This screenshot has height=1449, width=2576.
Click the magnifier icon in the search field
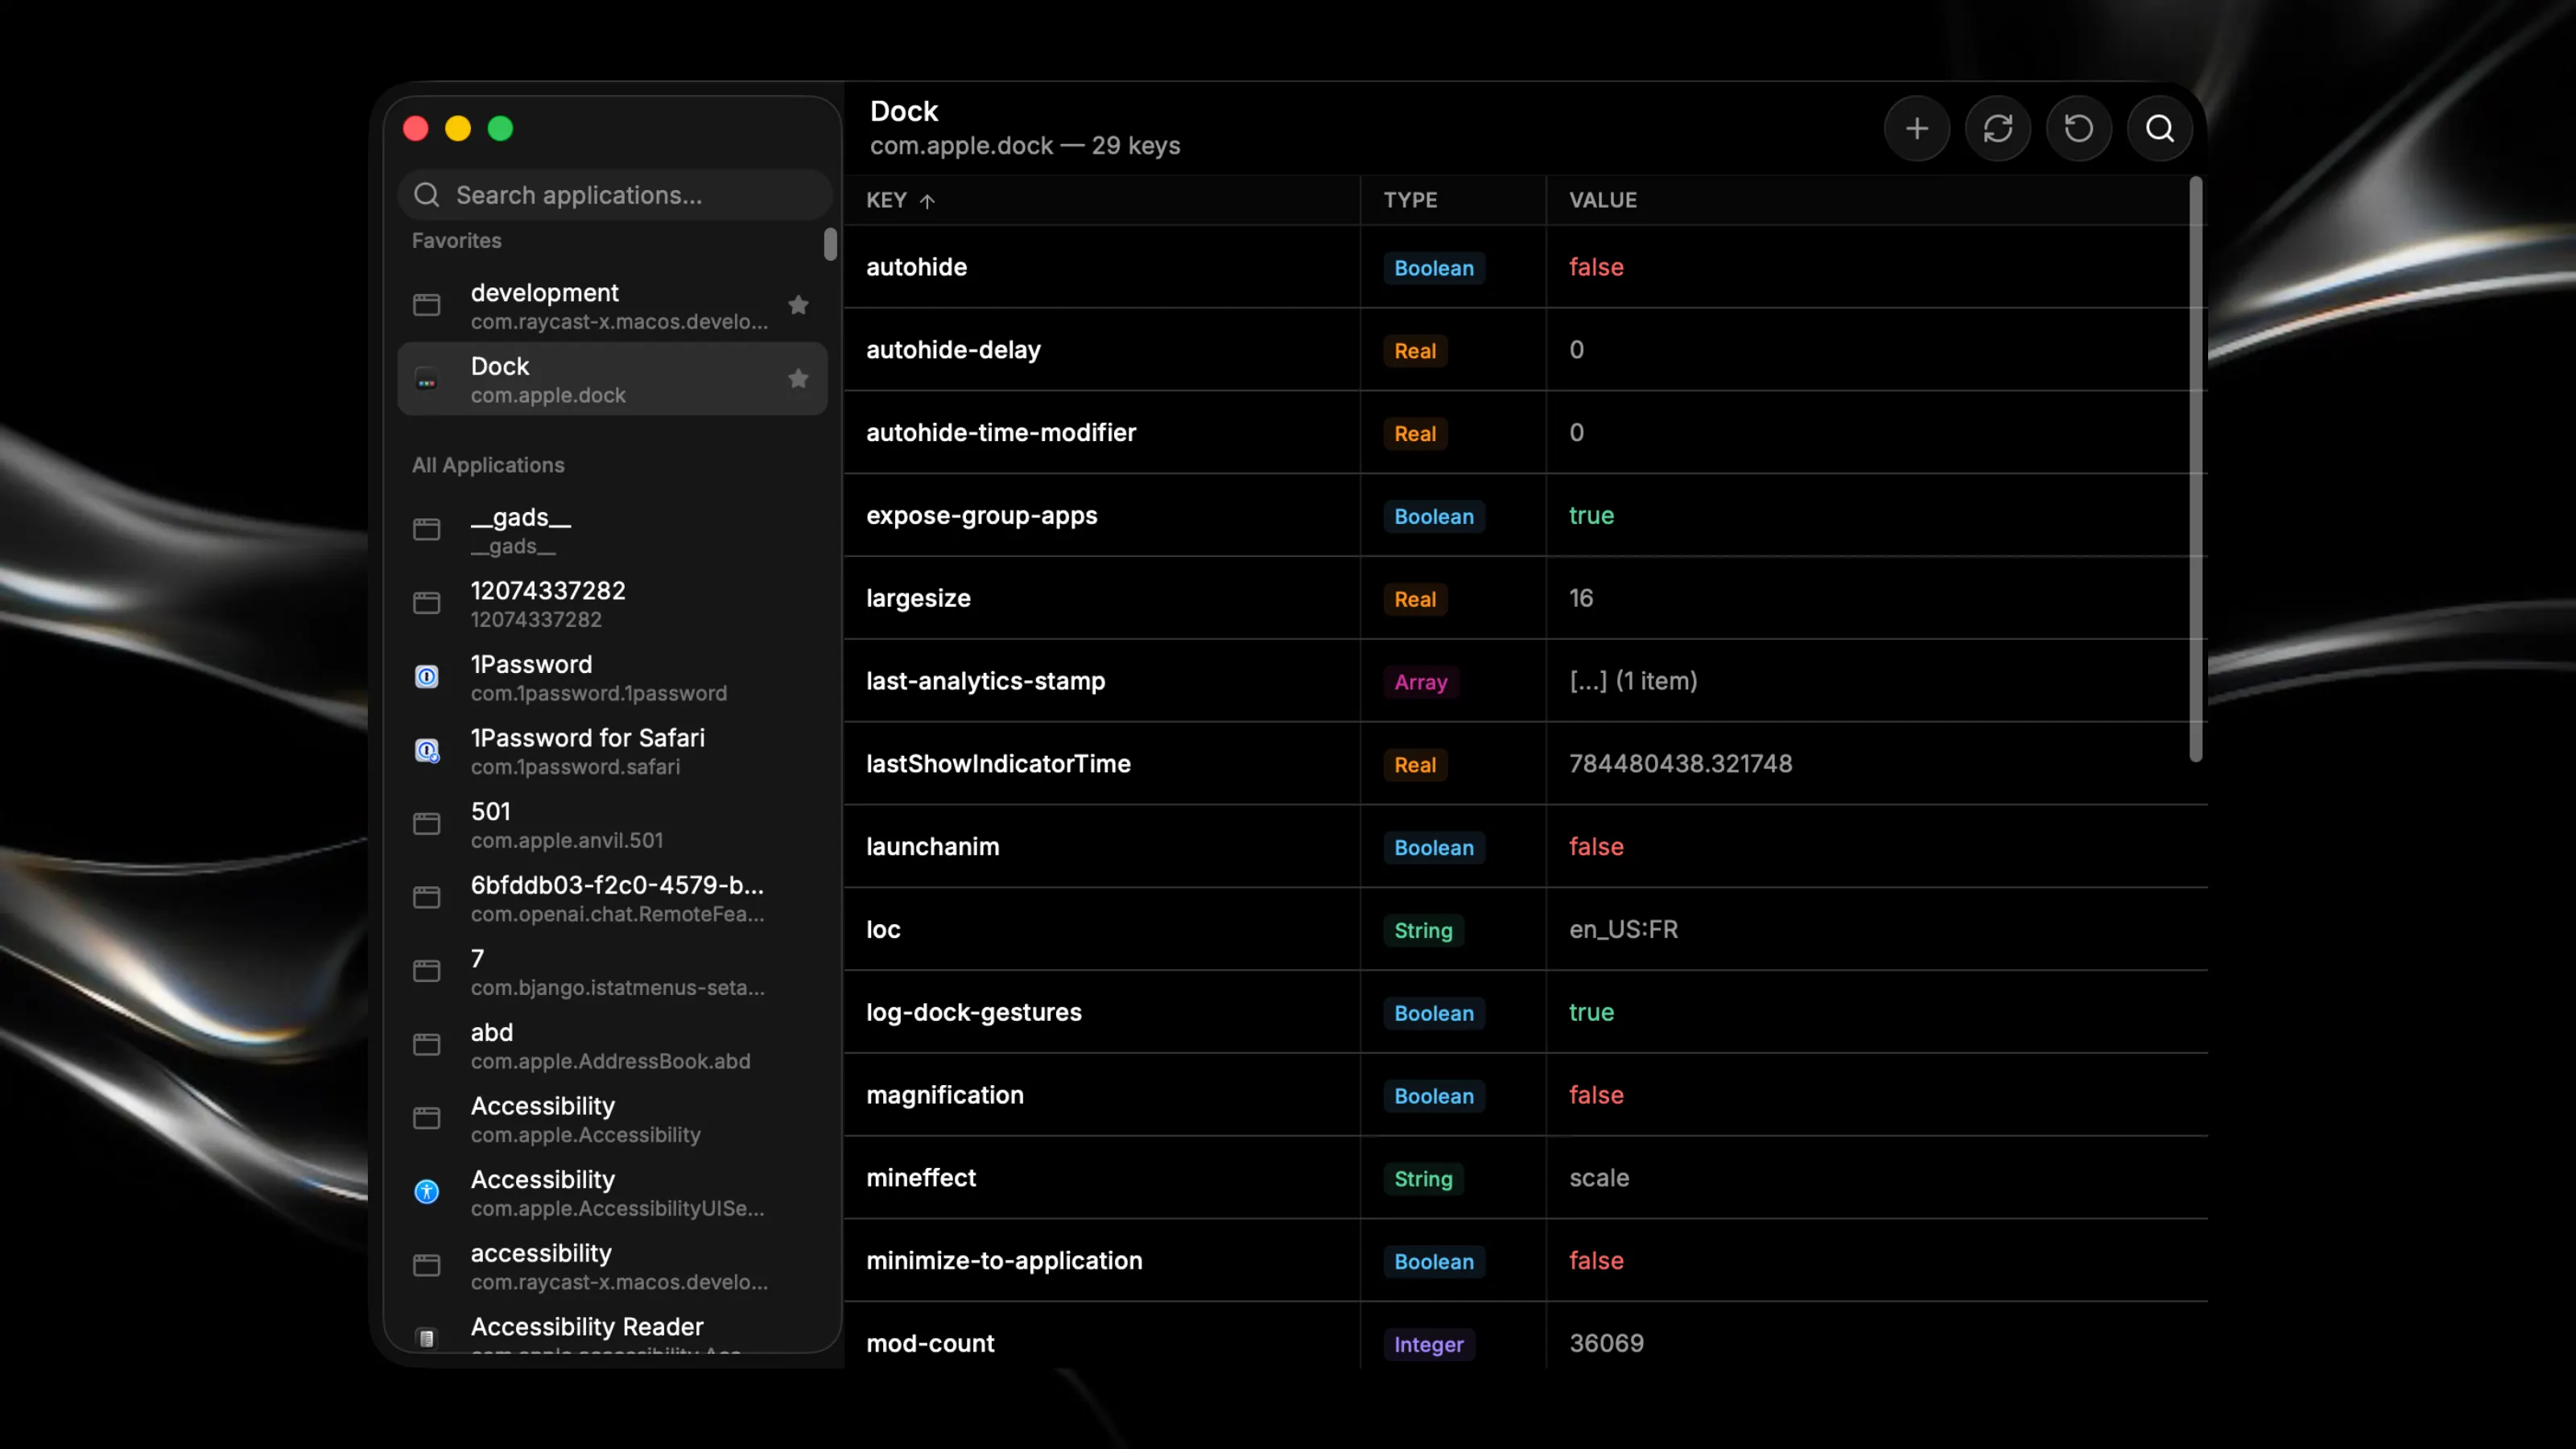point(427,195)
